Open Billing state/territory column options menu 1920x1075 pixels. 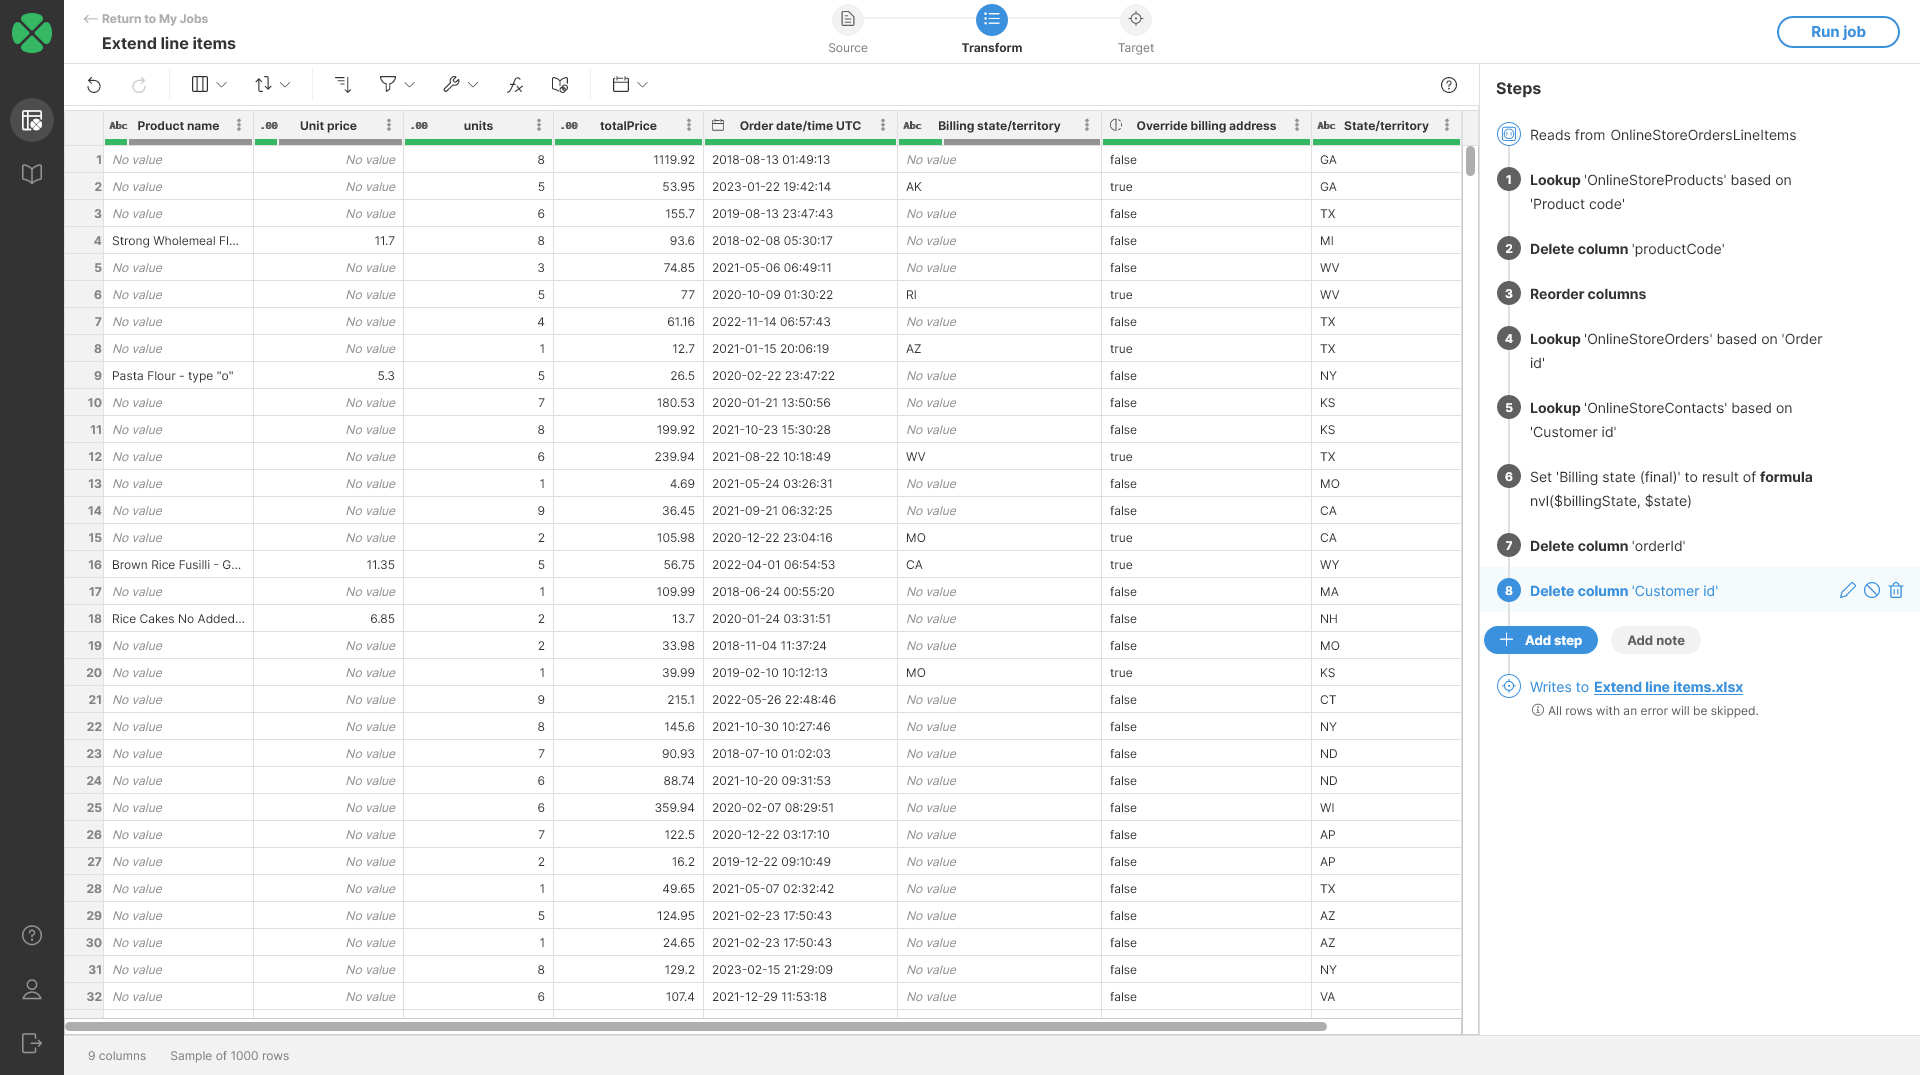(x=1087, y=125)
